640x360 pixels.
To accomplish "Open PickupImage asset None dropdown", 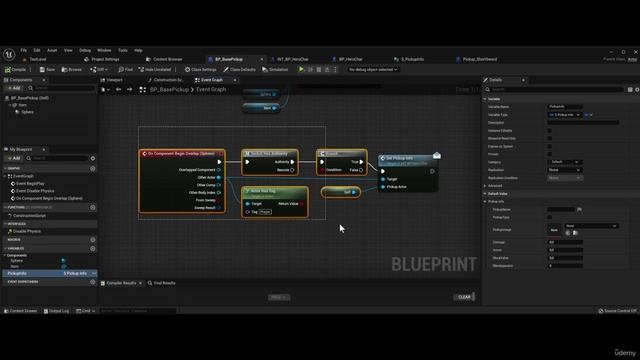I will [591, 226].
